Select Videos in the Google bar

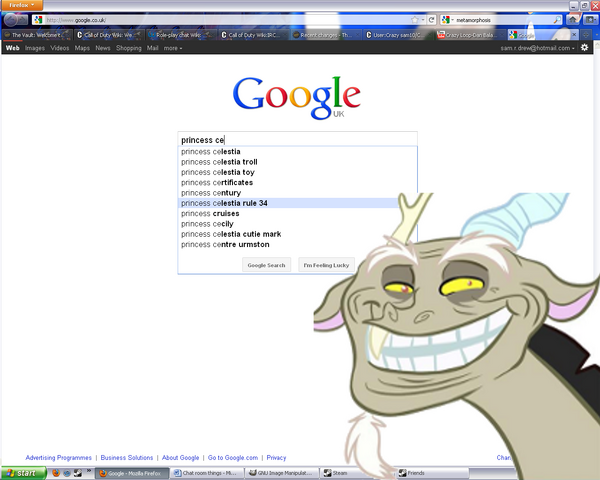click(x=60, y=48)
